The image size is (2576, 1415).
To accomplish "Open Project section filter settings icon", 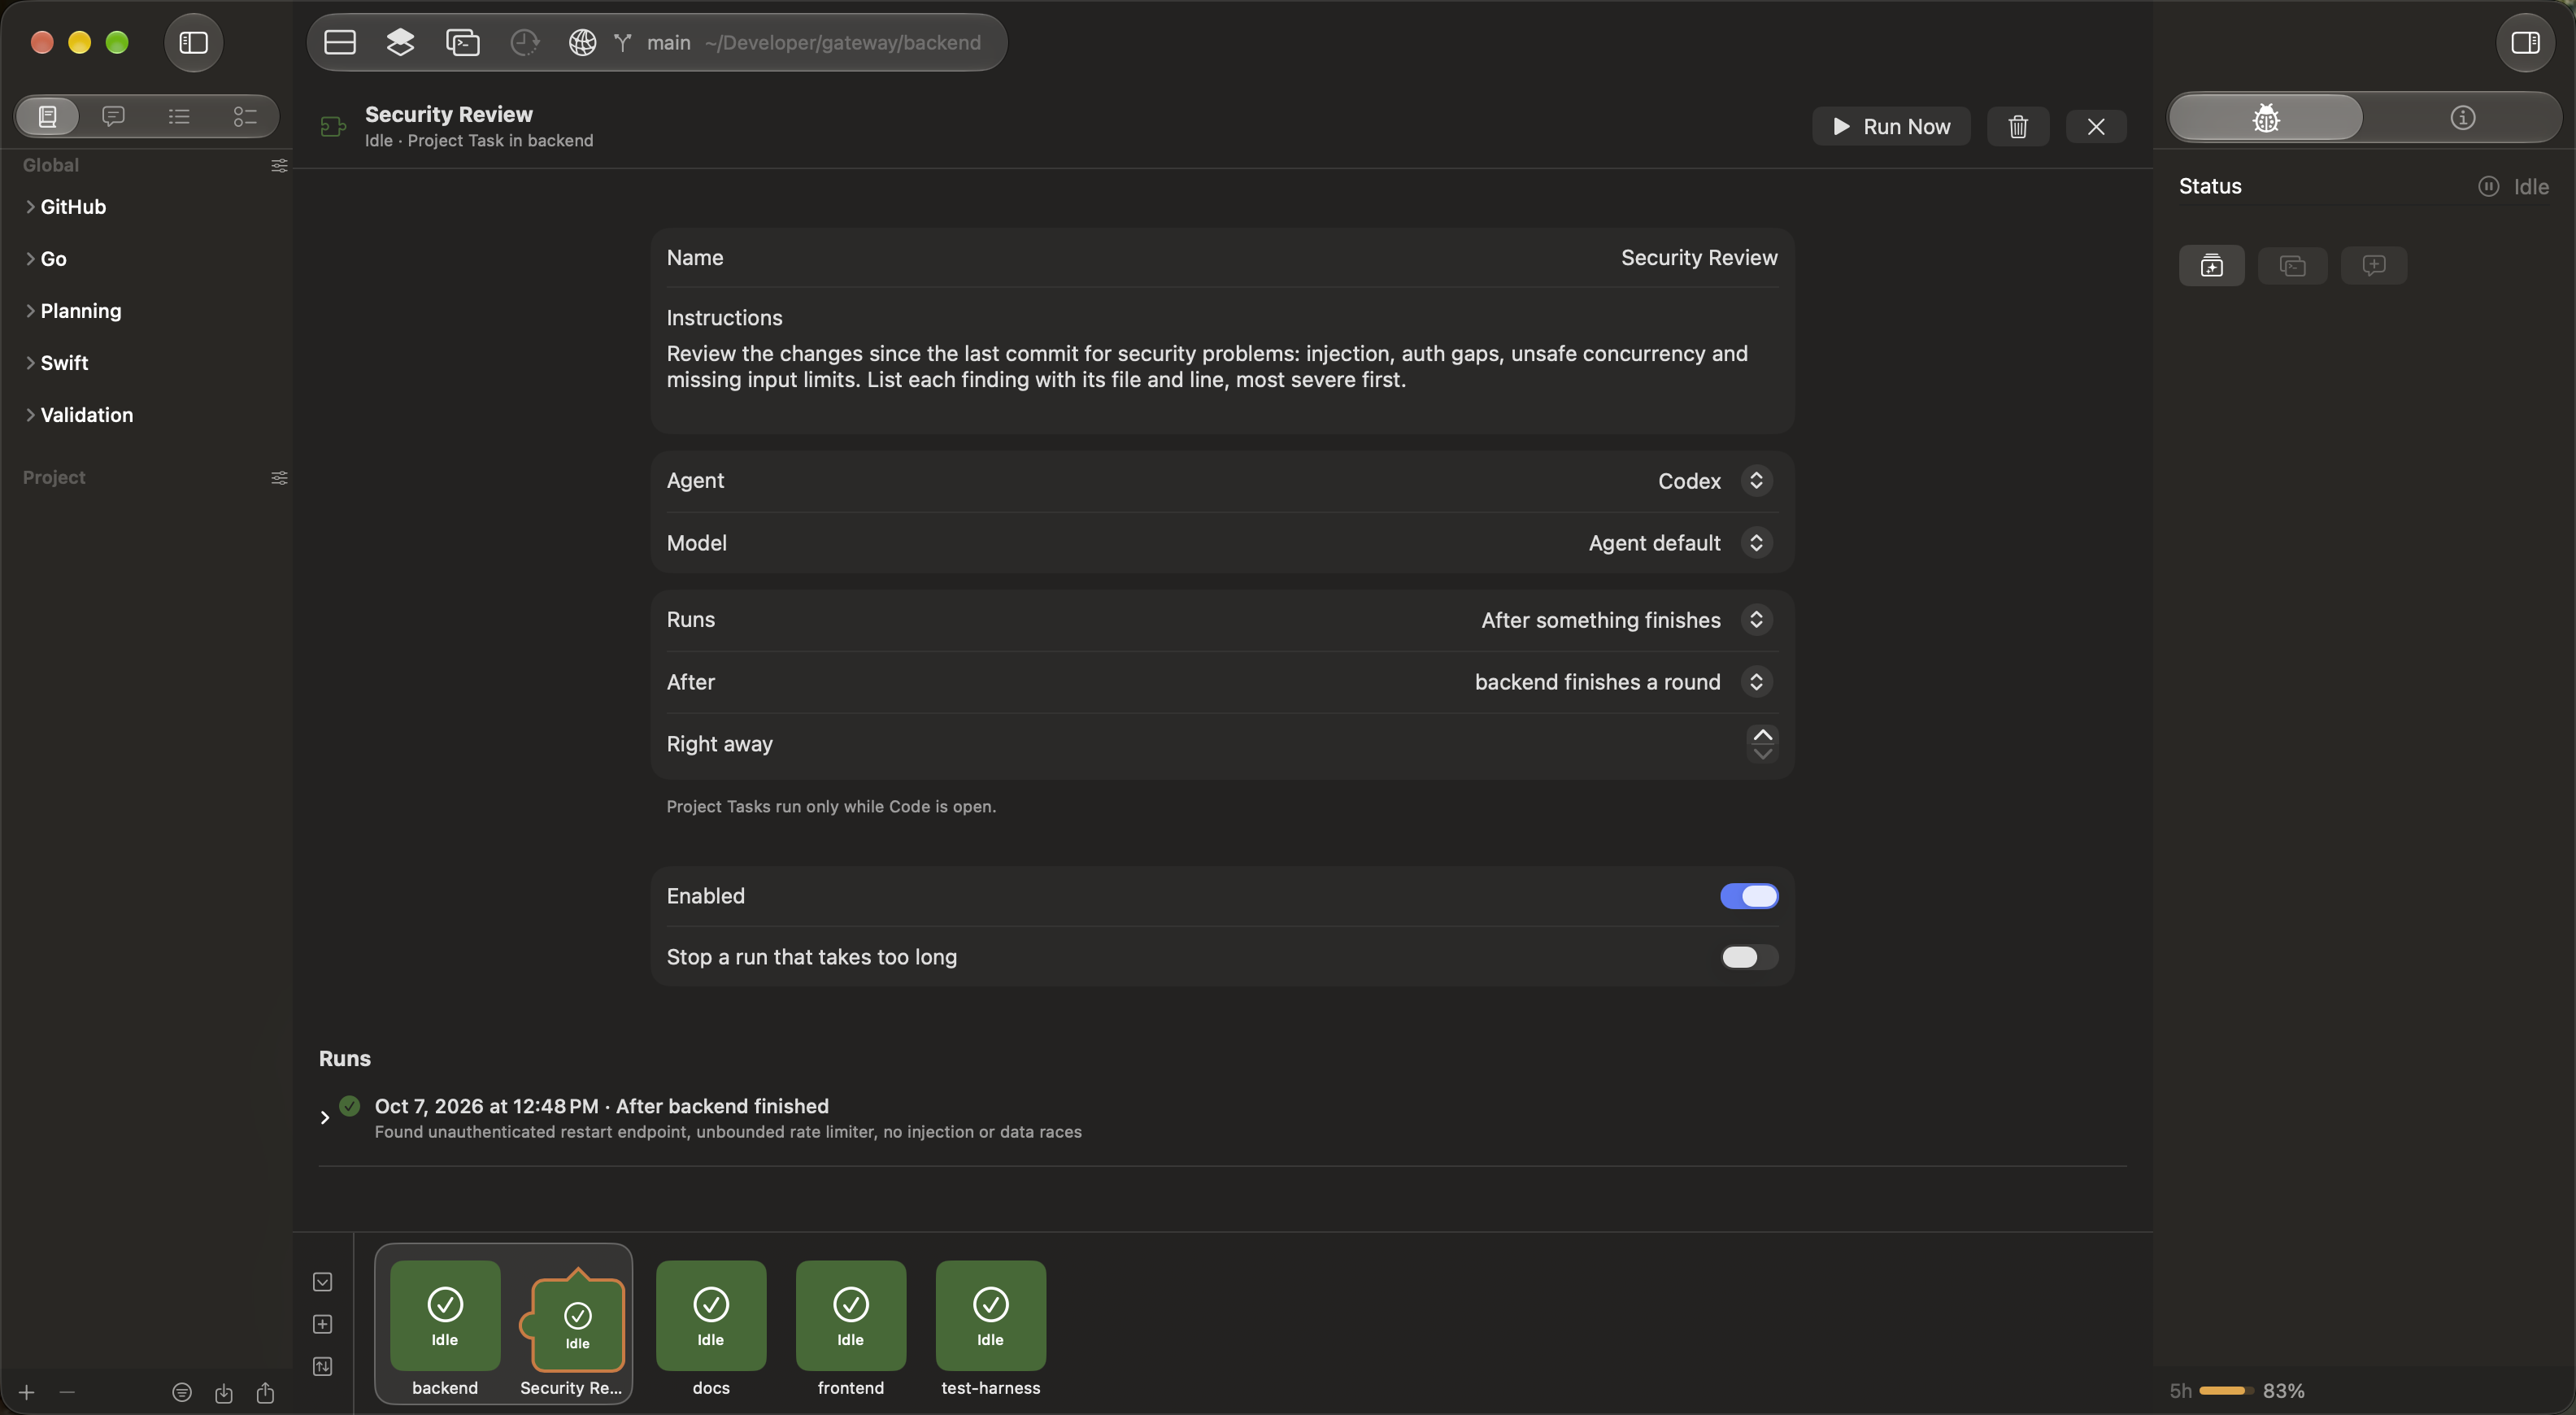I will point(279,478).
